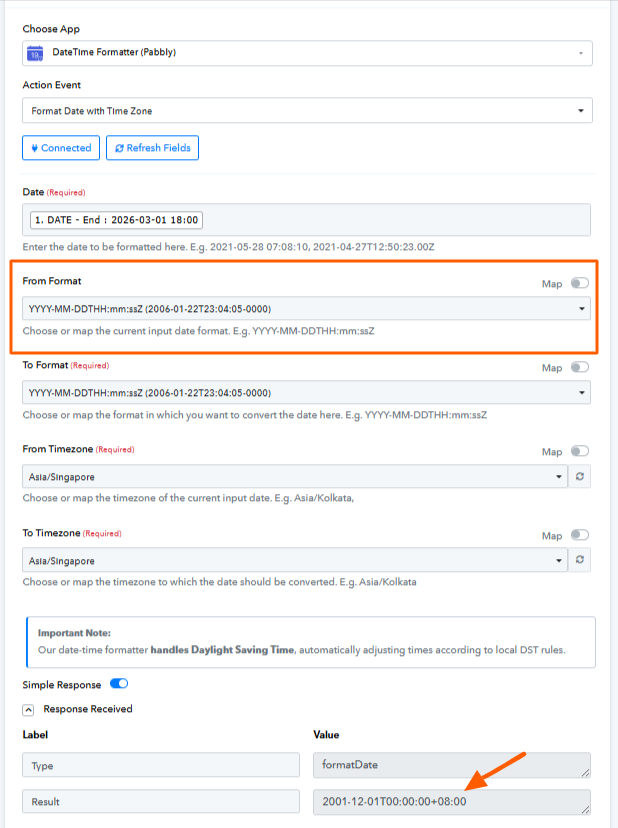The height and width of the screenshot is (828, 618).
Task: Click refresh icon beside From Timezone dropdown
Action: (580, 477)
